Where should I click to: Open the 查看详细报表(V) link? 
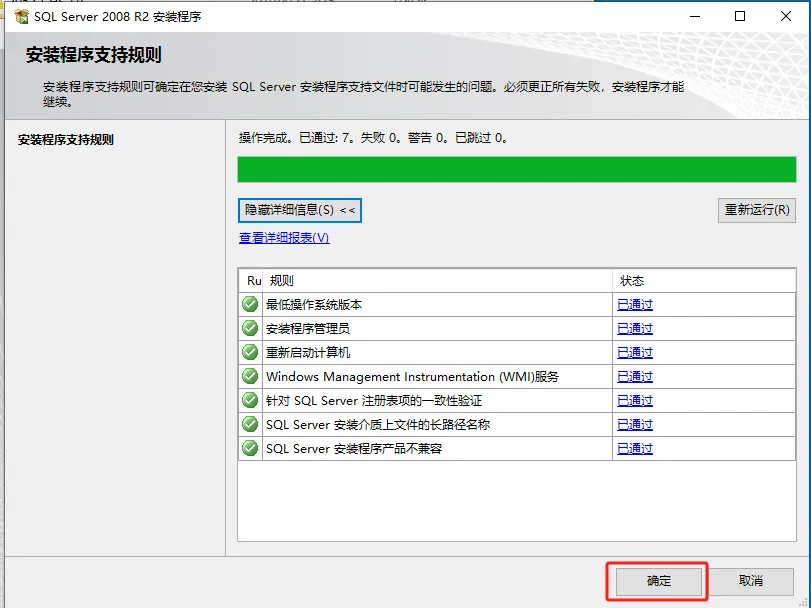(284, 238)
